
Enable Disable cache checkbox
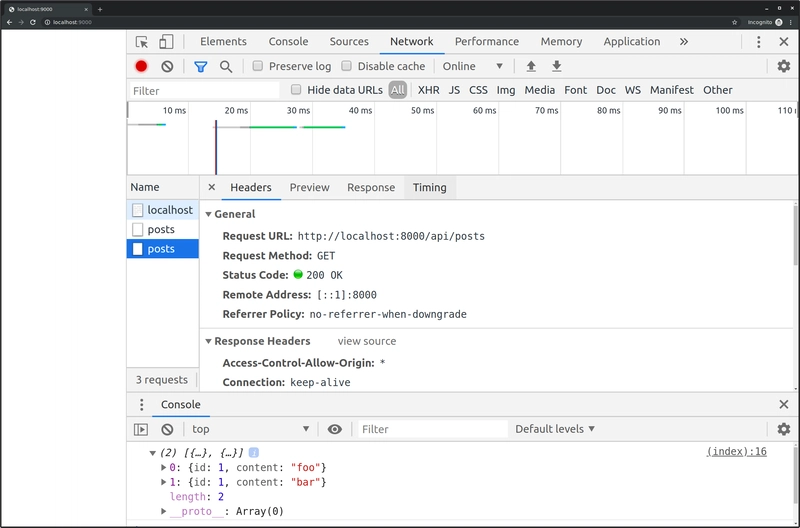[x=346, y=66]
